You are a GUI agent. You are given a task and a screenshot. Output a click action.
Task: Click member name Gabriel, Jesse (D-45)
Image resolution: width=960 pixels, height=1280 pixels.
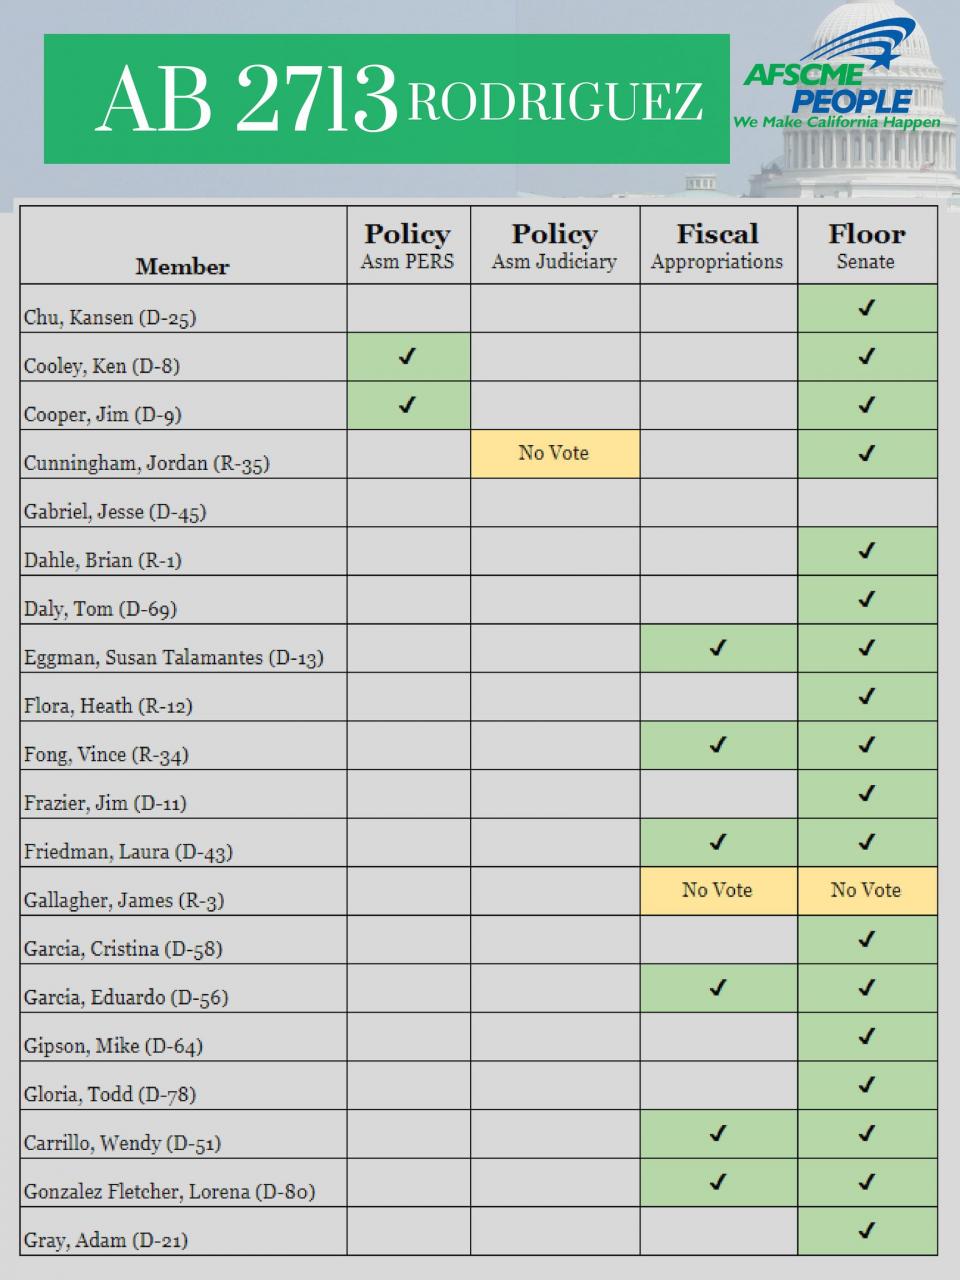tap(115, 512)
